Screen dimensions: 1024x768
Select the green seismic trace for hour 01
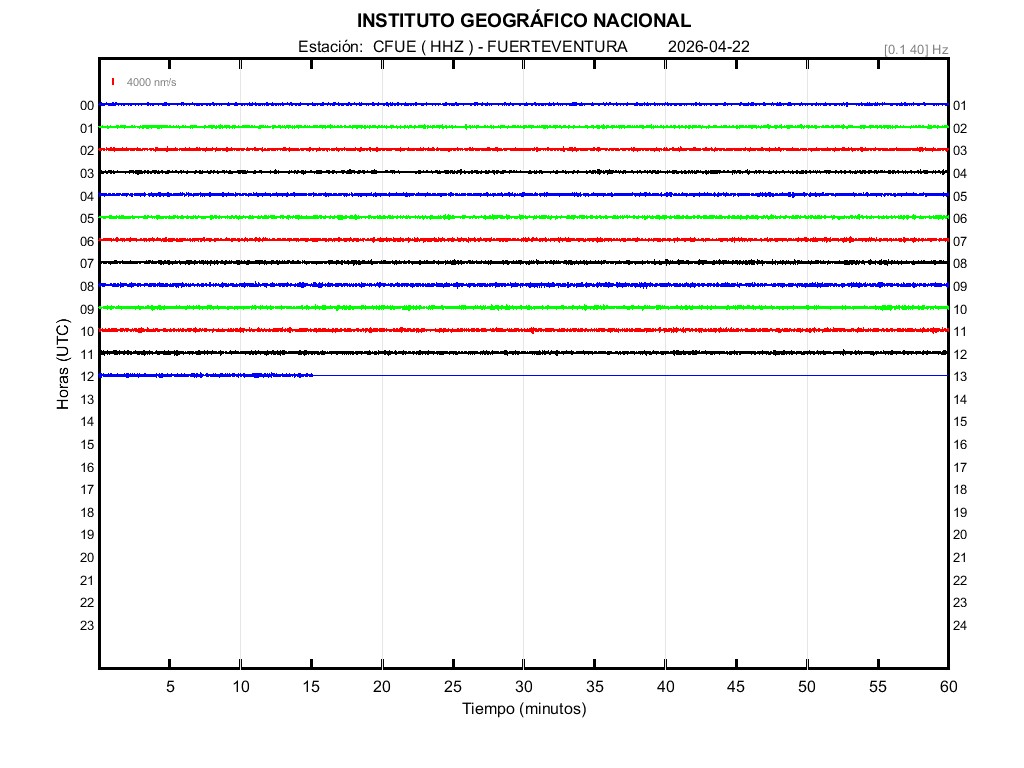[x=523, y=127]
